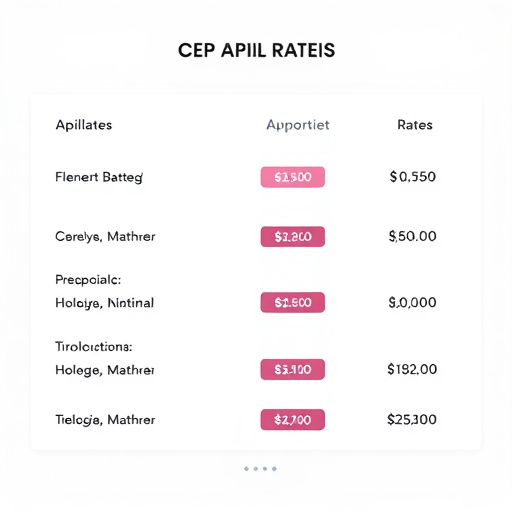
Task: Click the Tirolorctiona section label
Action: pyautogui.click(x=94, y=347)
